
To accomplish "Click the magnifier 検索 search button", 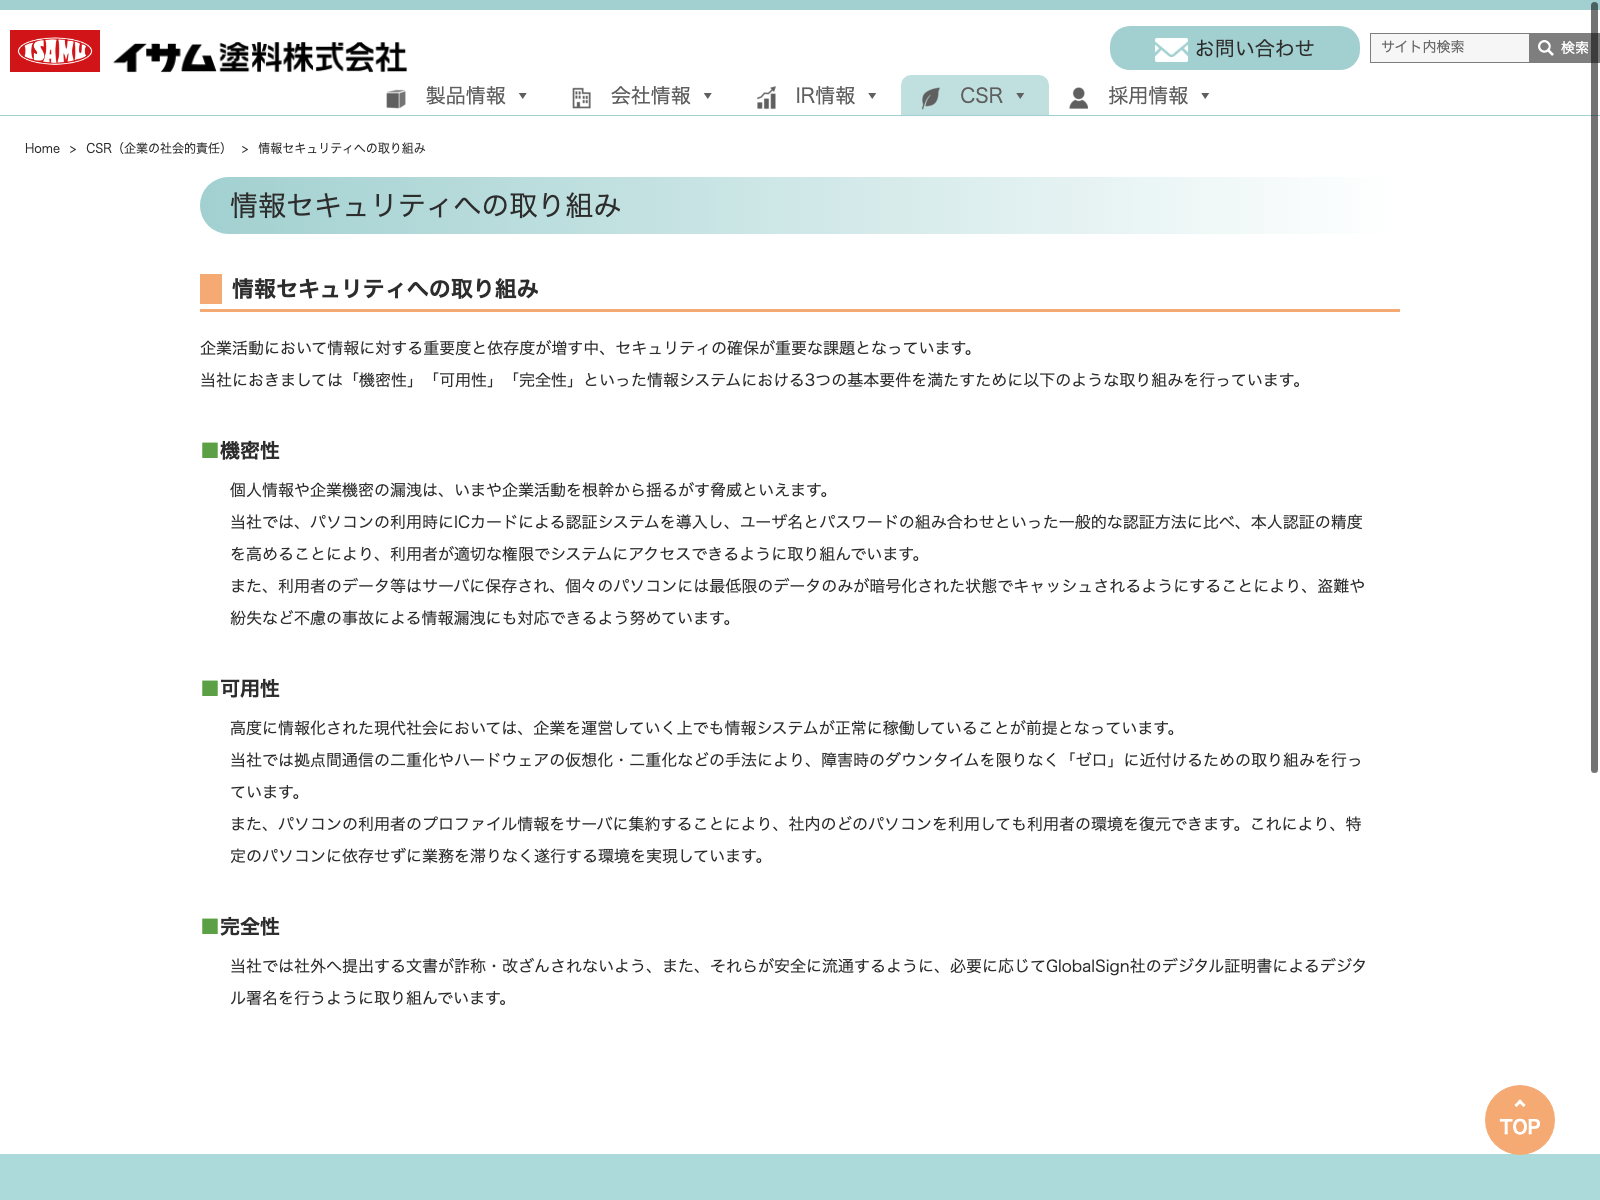I will [1562, 48].
